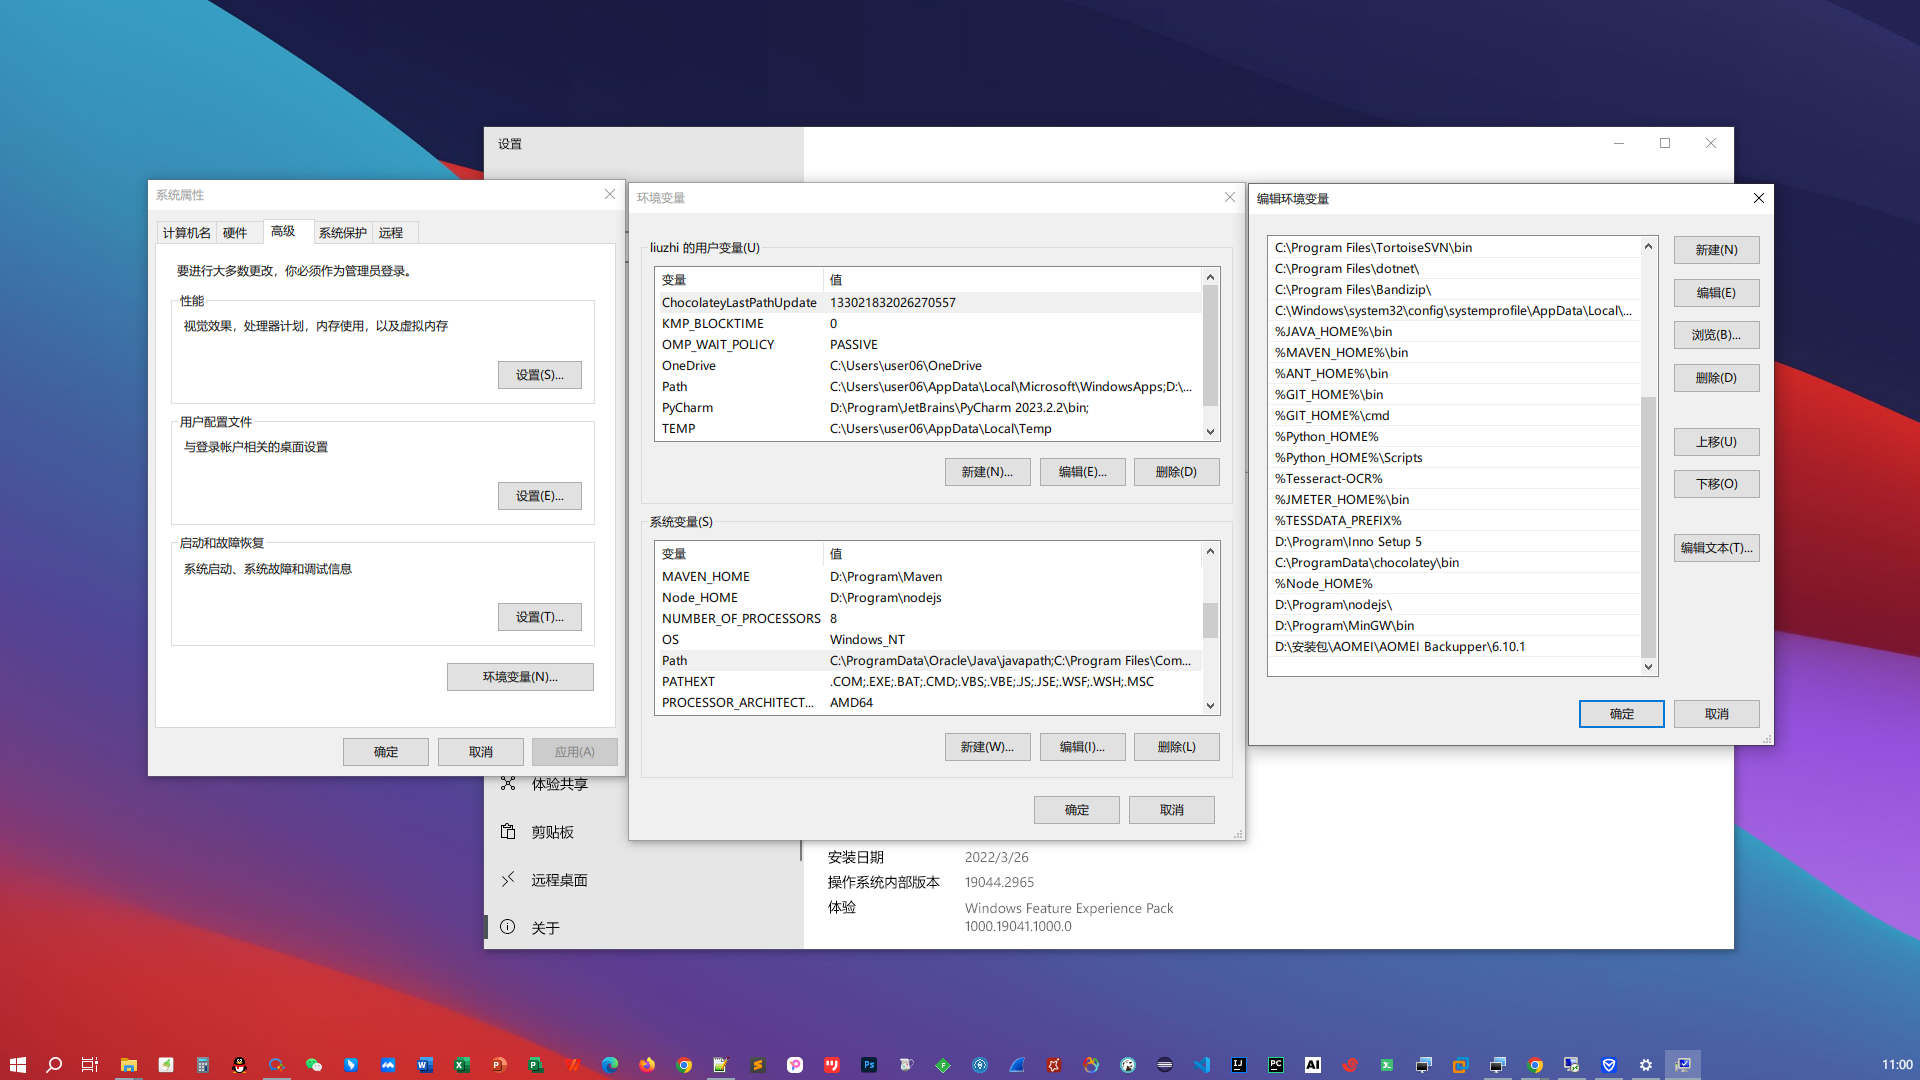Click 环境变量(N)... button

point(520,677)
